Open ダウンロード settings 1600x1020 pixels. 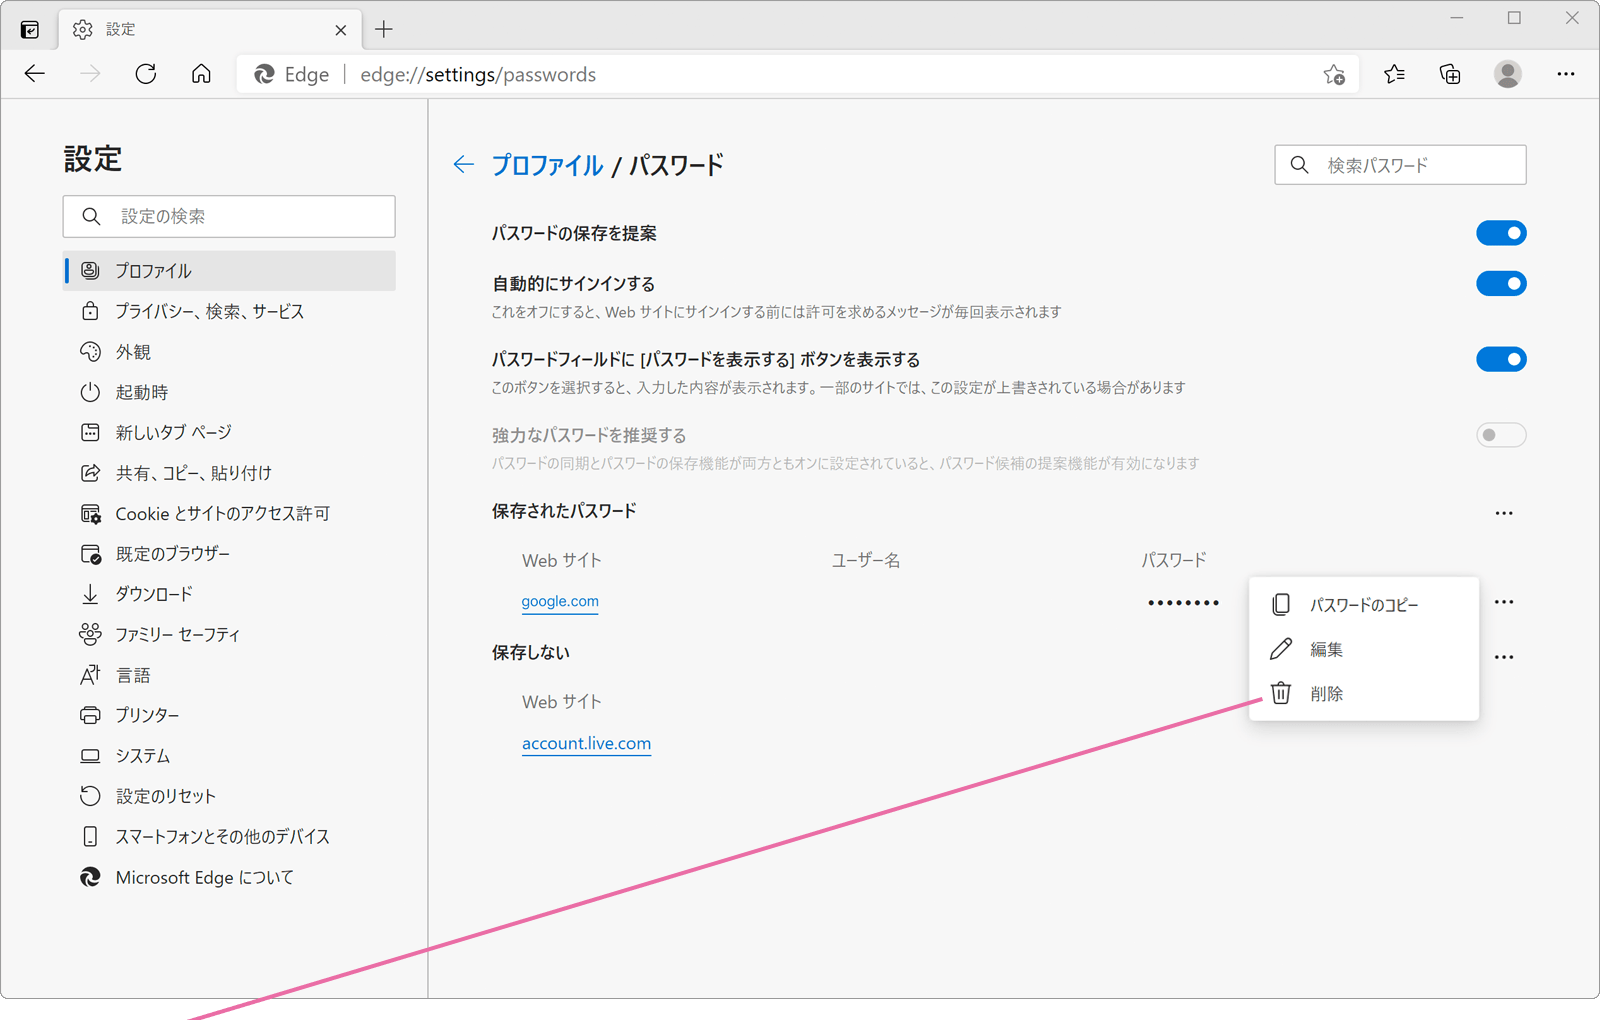[x=229, y=594]
